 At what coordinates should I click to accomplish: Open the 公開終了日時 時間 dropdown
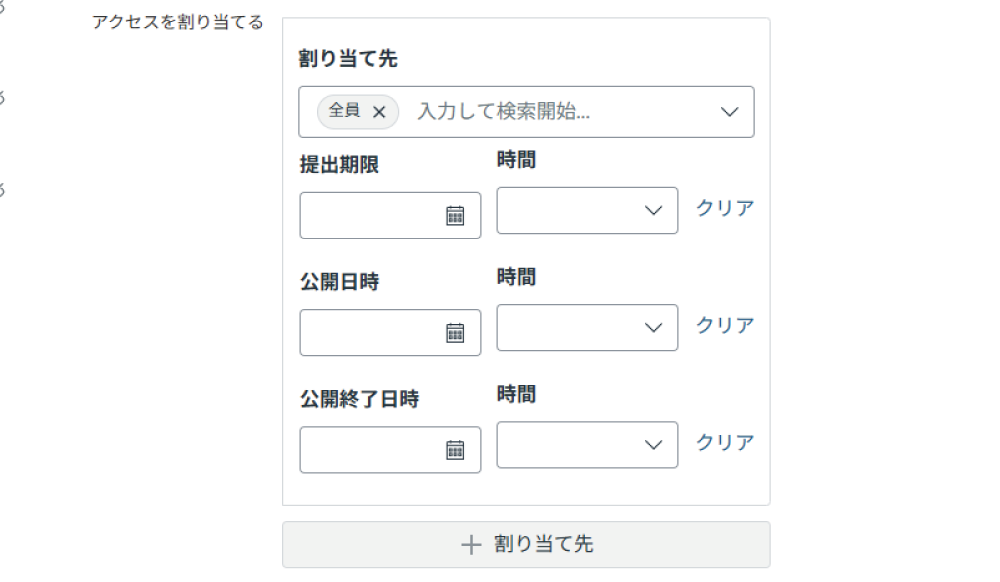[587, 445]
